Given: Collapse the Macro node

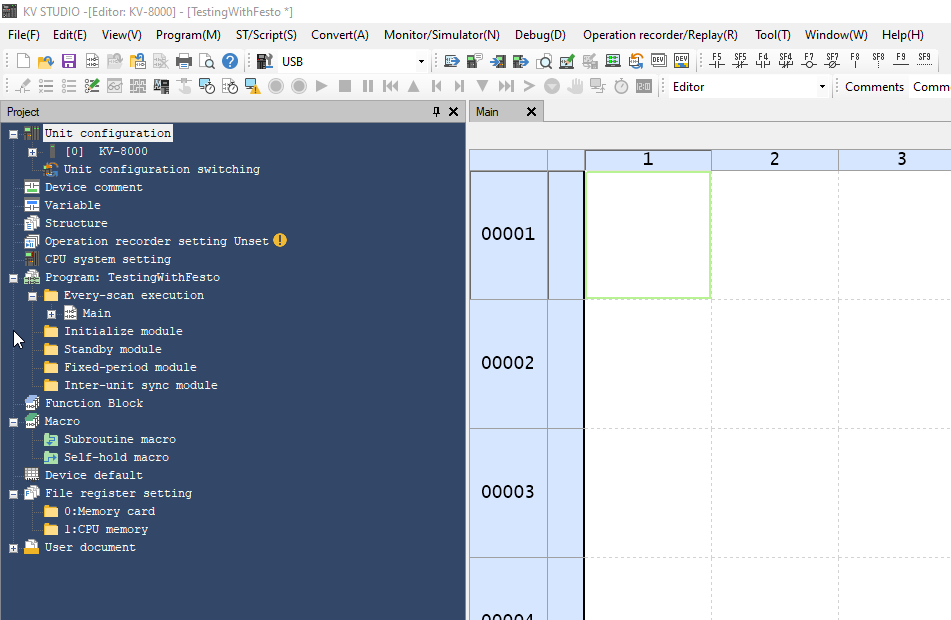Looking at the screenshot, I should coord(13,422).
